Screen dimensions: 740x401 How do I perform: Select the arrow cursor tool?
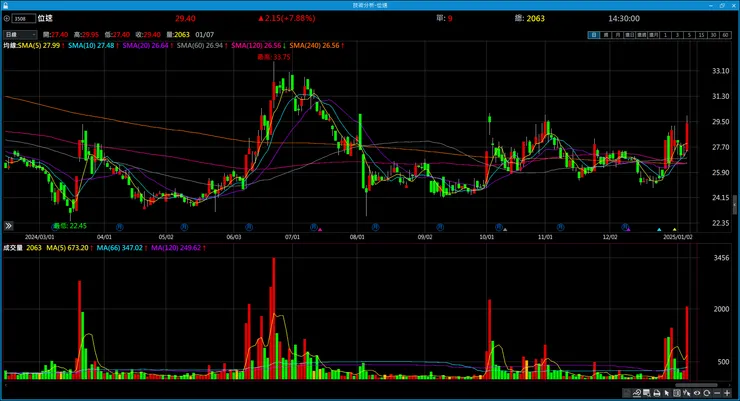coord(666,393)
